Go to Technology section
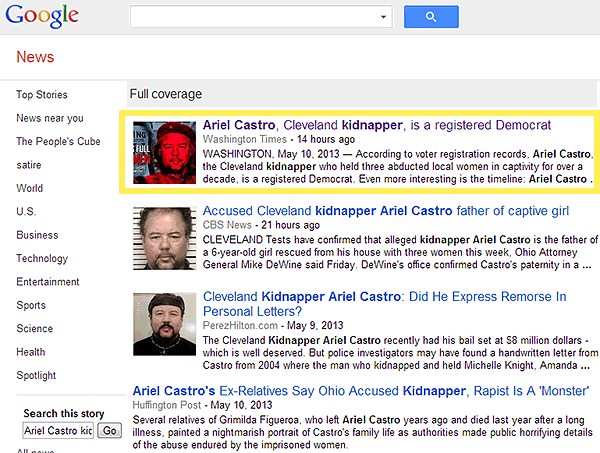 click(x=42, y=259)
